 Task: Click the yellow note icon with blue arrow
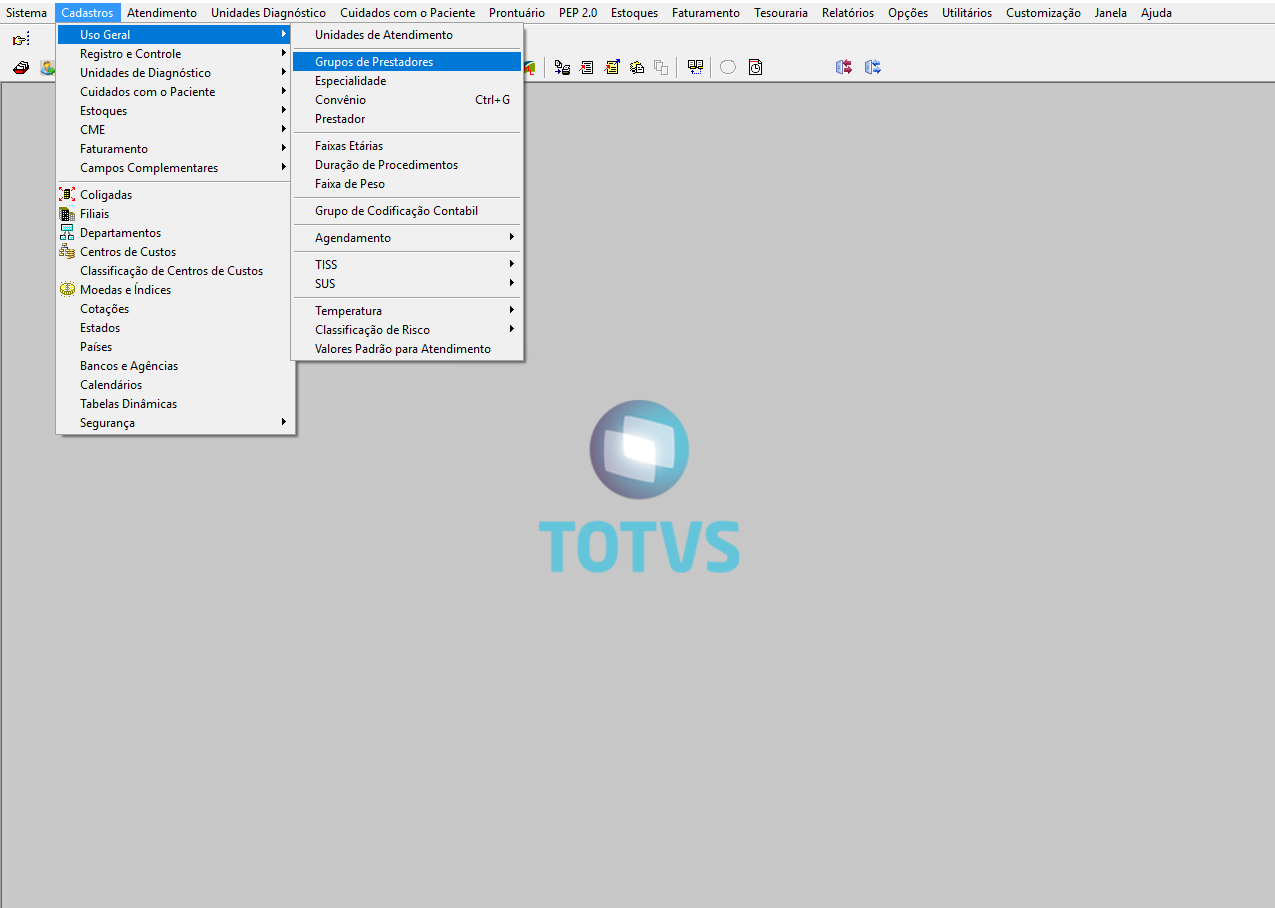pyautogui.click(x=612, y=67)
